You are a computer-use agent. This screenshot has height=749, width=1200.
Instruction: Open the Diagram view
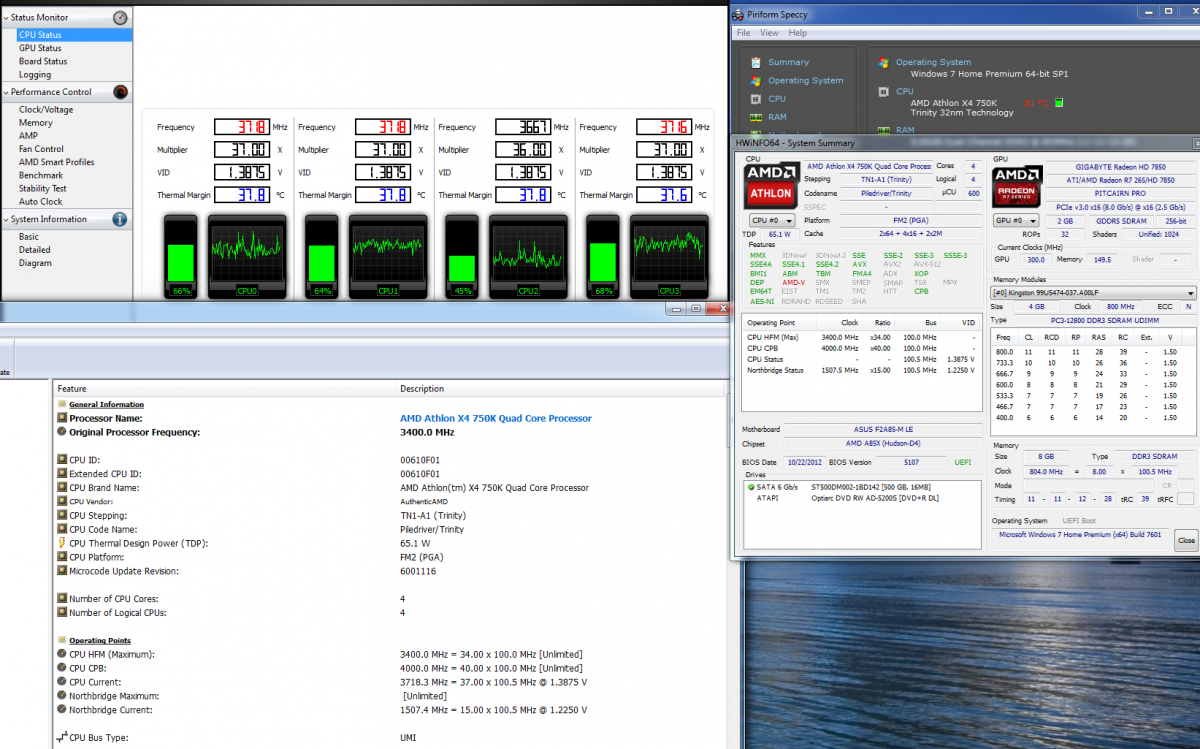[x=35, y=263]
